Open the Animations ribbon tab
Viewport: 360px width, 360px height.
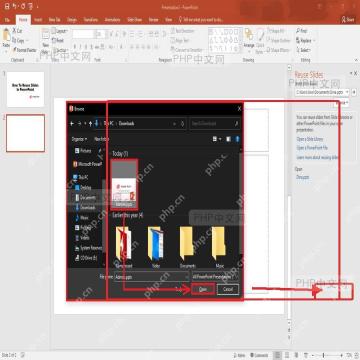click(112, 20)
